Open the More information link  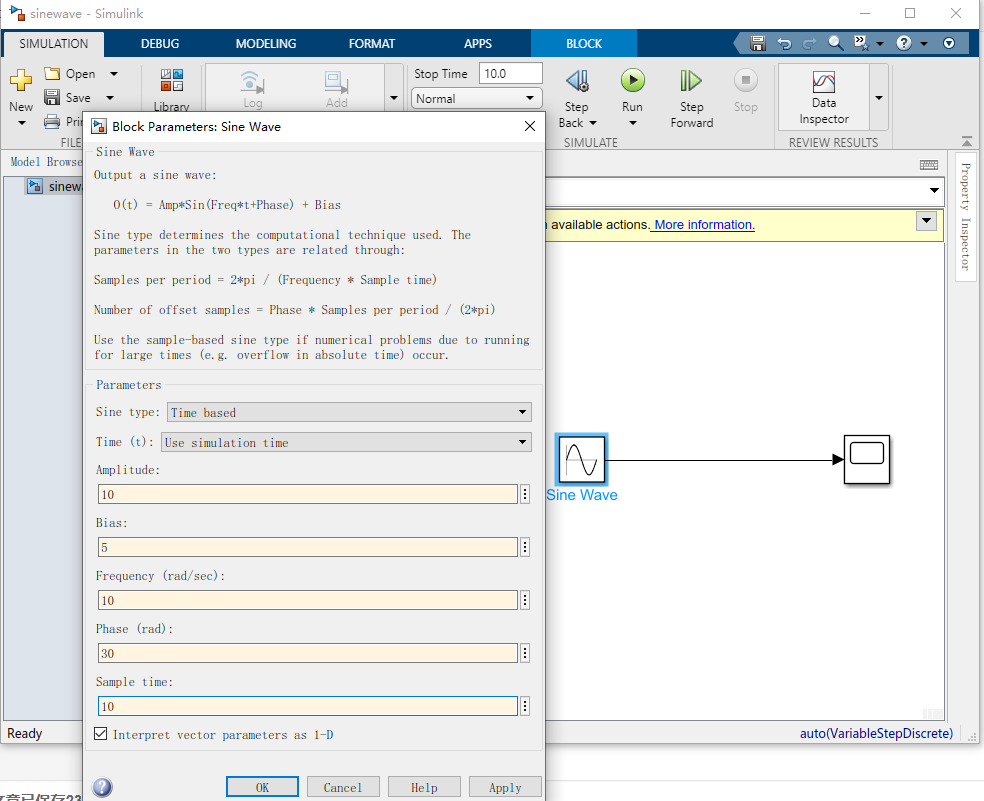coord(703,225)
